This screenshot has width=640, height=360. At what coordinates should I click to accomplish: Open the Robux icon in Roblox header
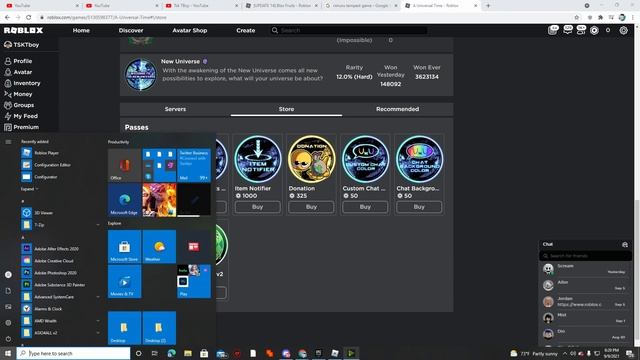coord(594,31)
